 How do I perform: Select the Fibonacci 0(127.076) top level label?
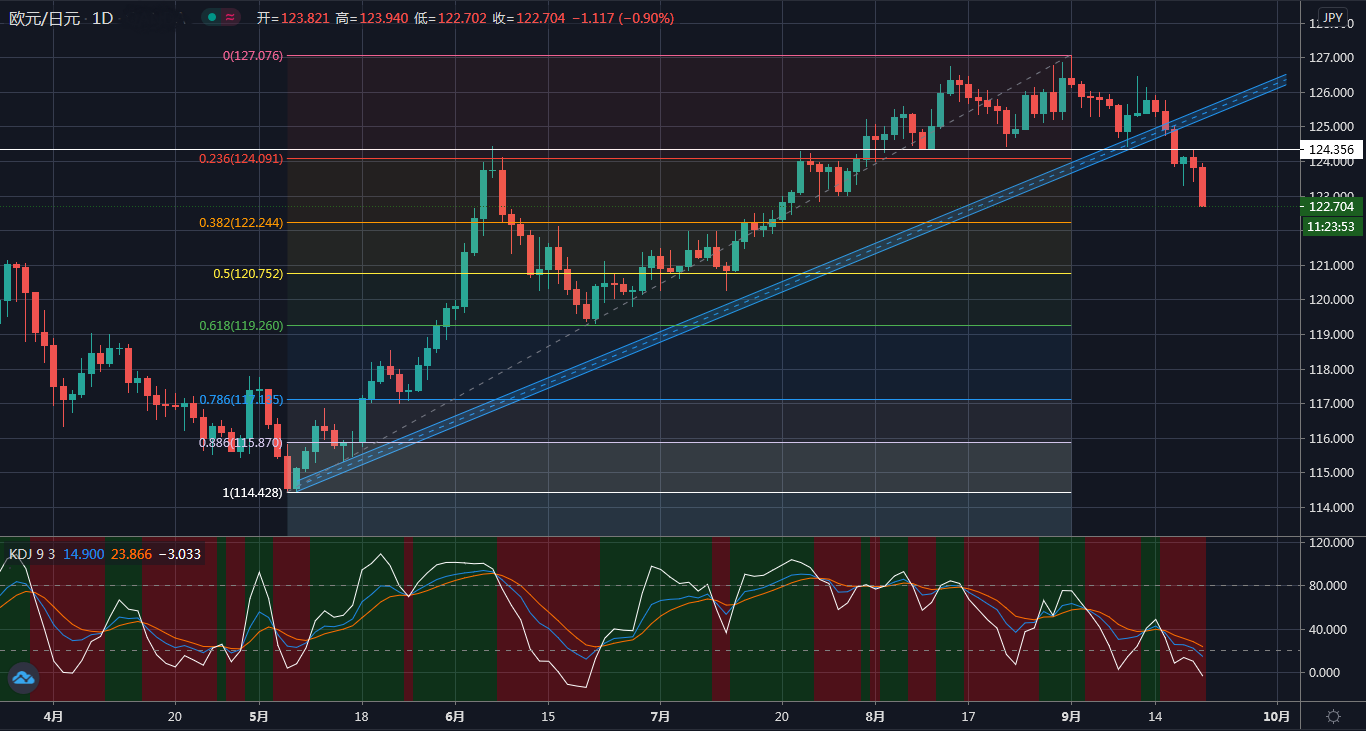click(x=252, y=56)
